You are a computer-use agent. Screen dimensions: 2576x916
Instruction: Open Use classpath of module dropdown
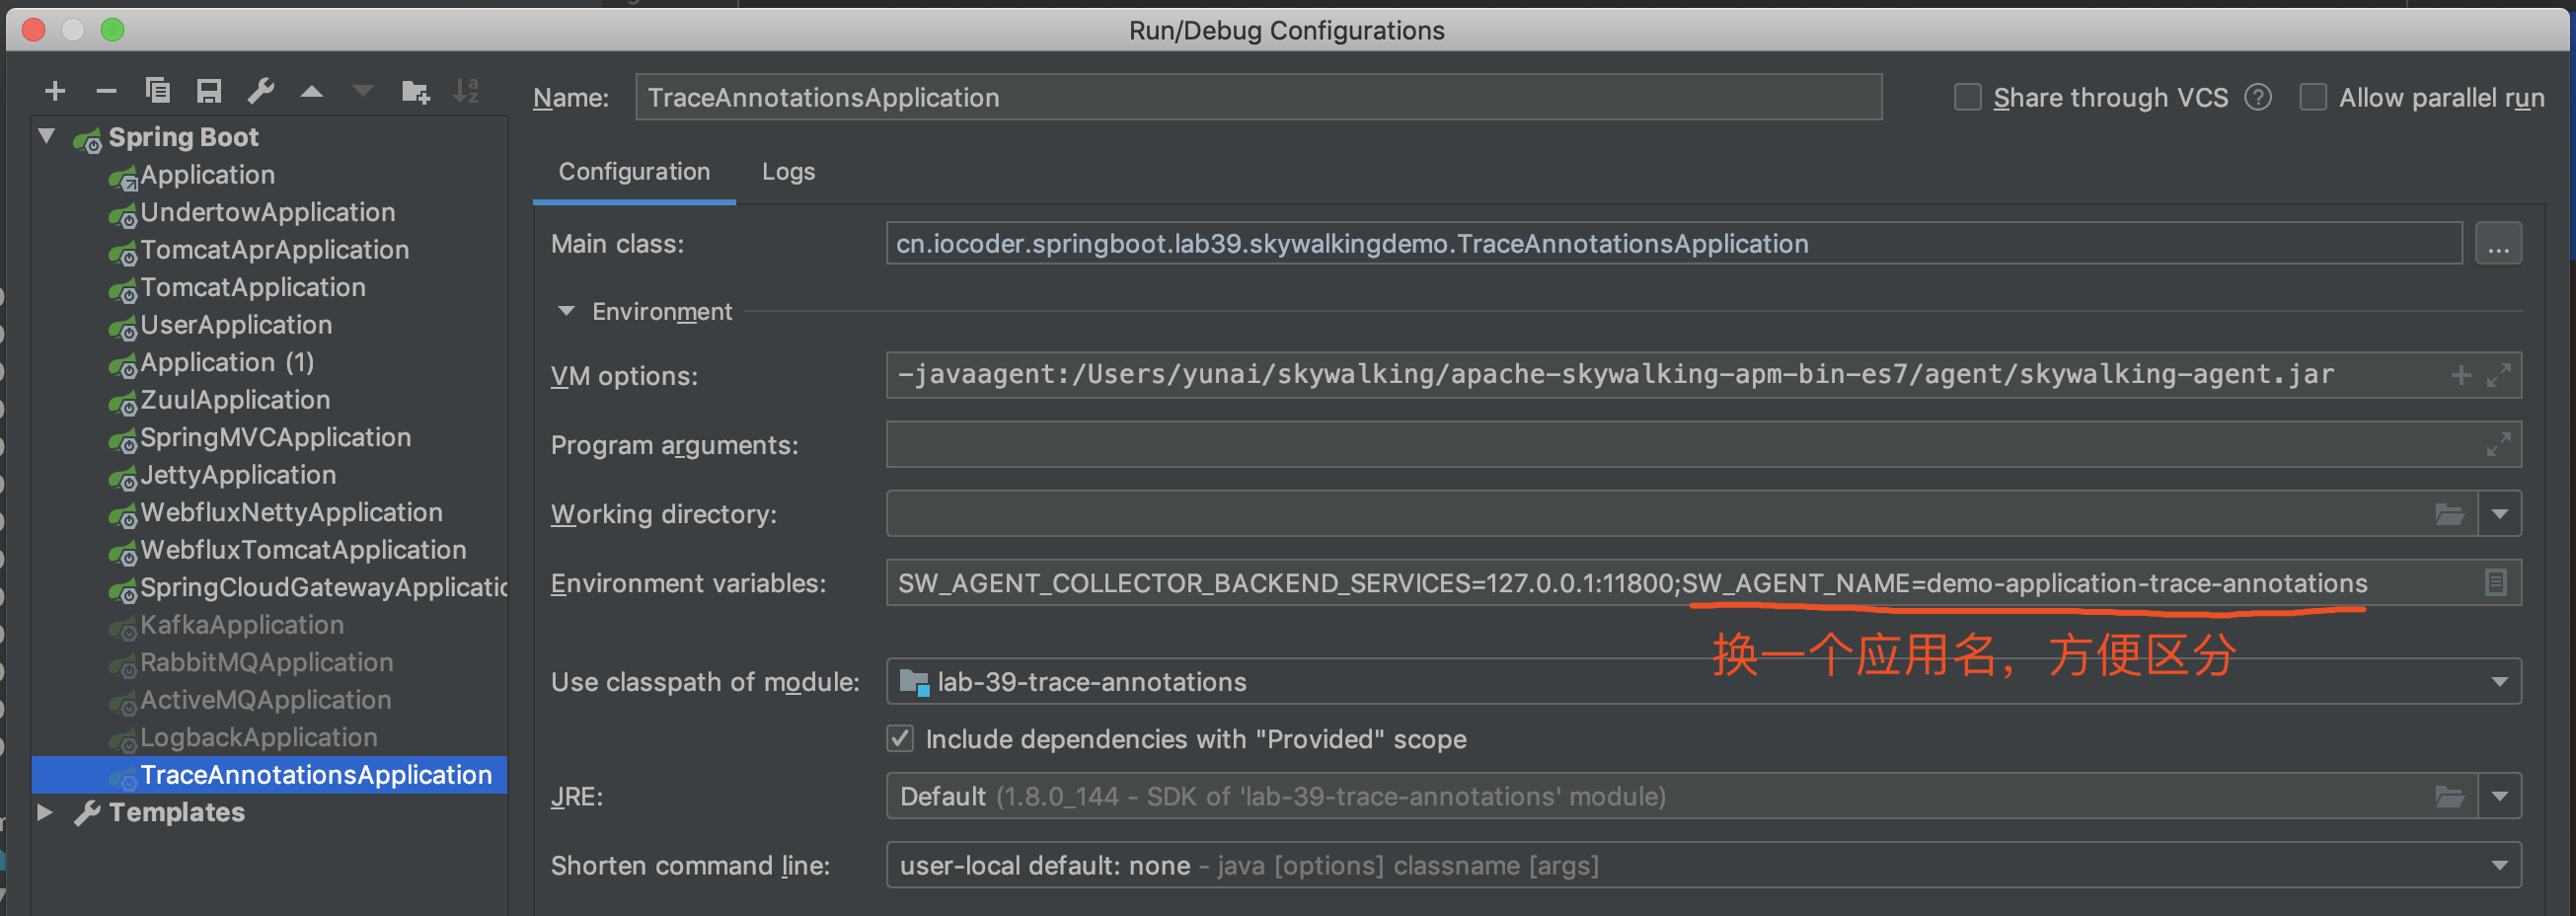point(2499,682)
